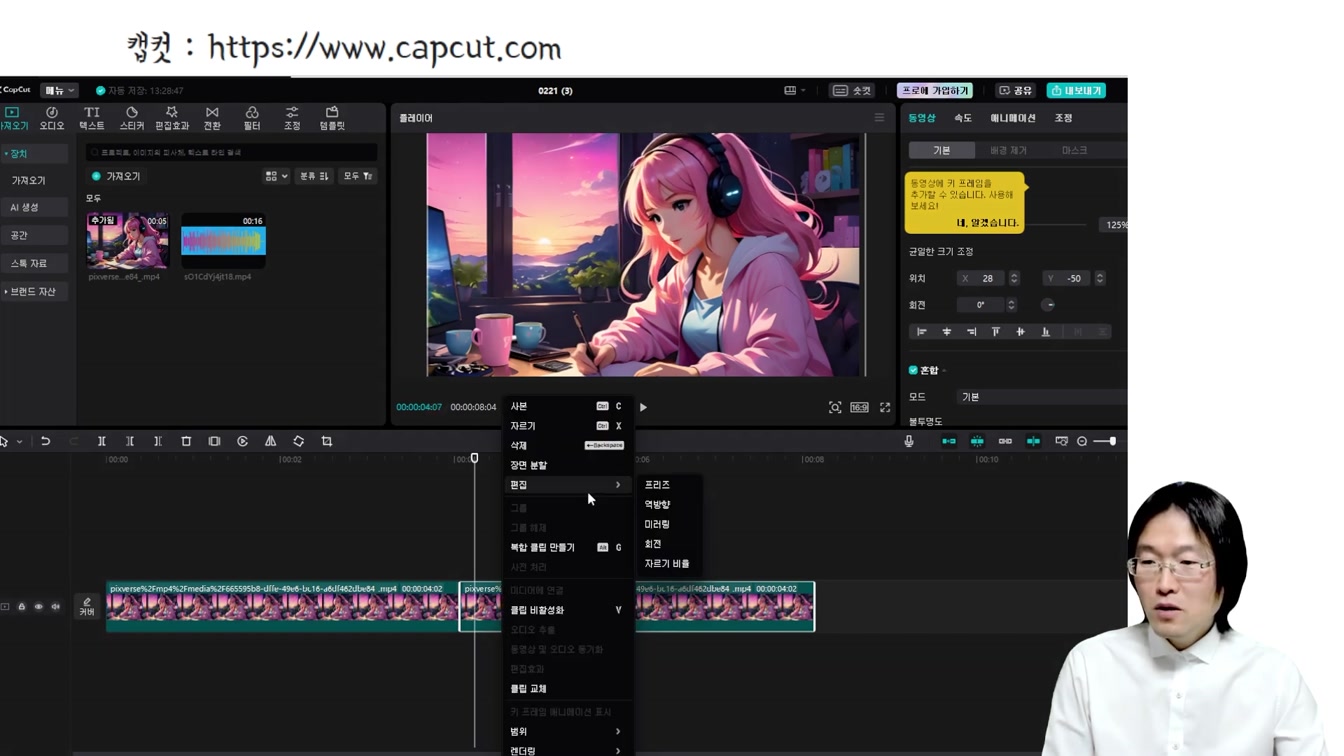Choose 삭제 (delete) in context menu

[566, 445]
